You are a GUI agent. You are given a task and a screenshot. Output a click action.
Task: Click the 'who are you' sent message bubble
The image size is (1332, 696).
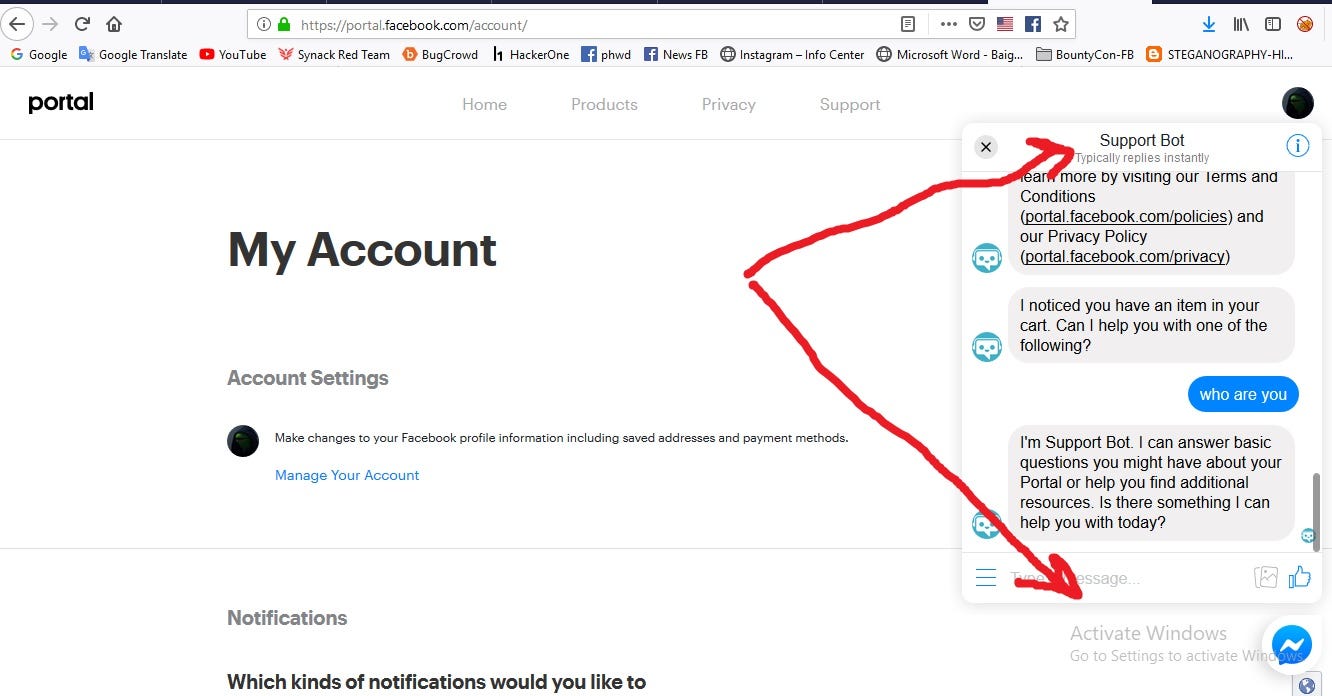1243,394
